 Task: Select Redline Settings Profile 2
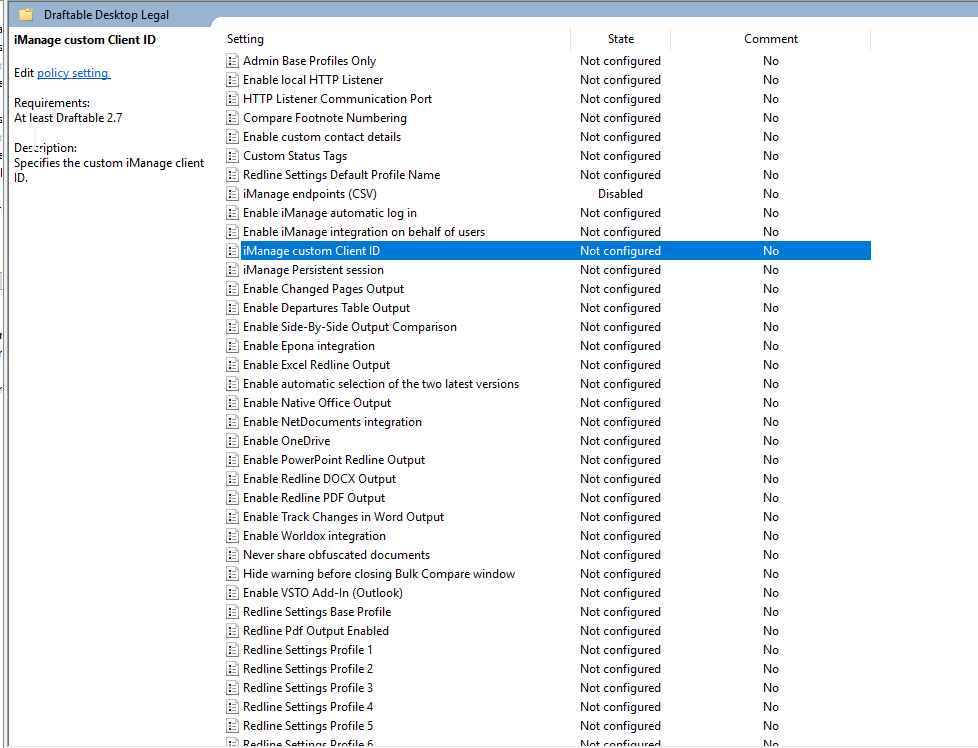(x=308, y=669)
